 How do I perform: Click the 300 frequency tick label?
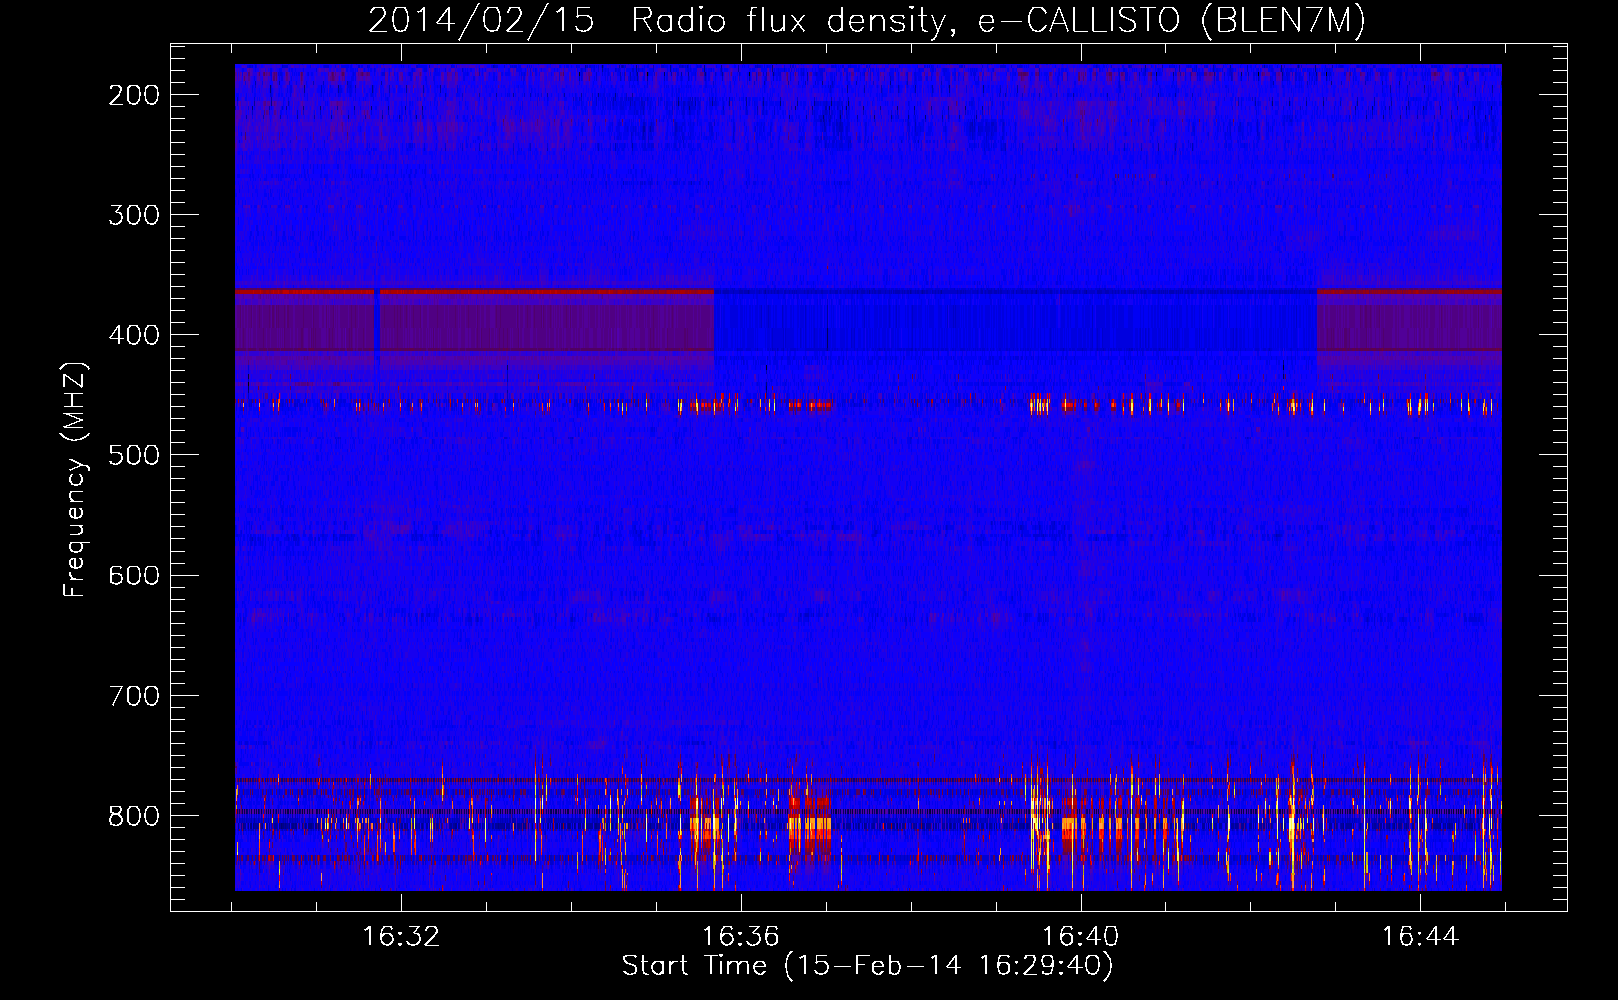point(133,215)
